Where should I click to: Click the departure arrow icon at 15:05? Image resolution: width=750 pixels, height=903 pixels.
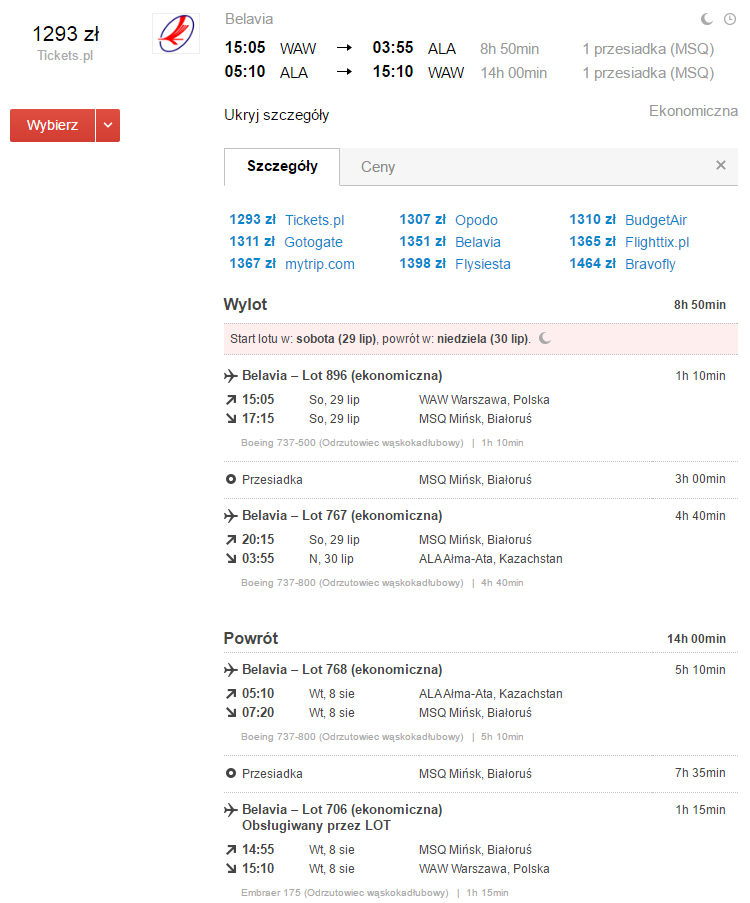(x=231, y=400)
